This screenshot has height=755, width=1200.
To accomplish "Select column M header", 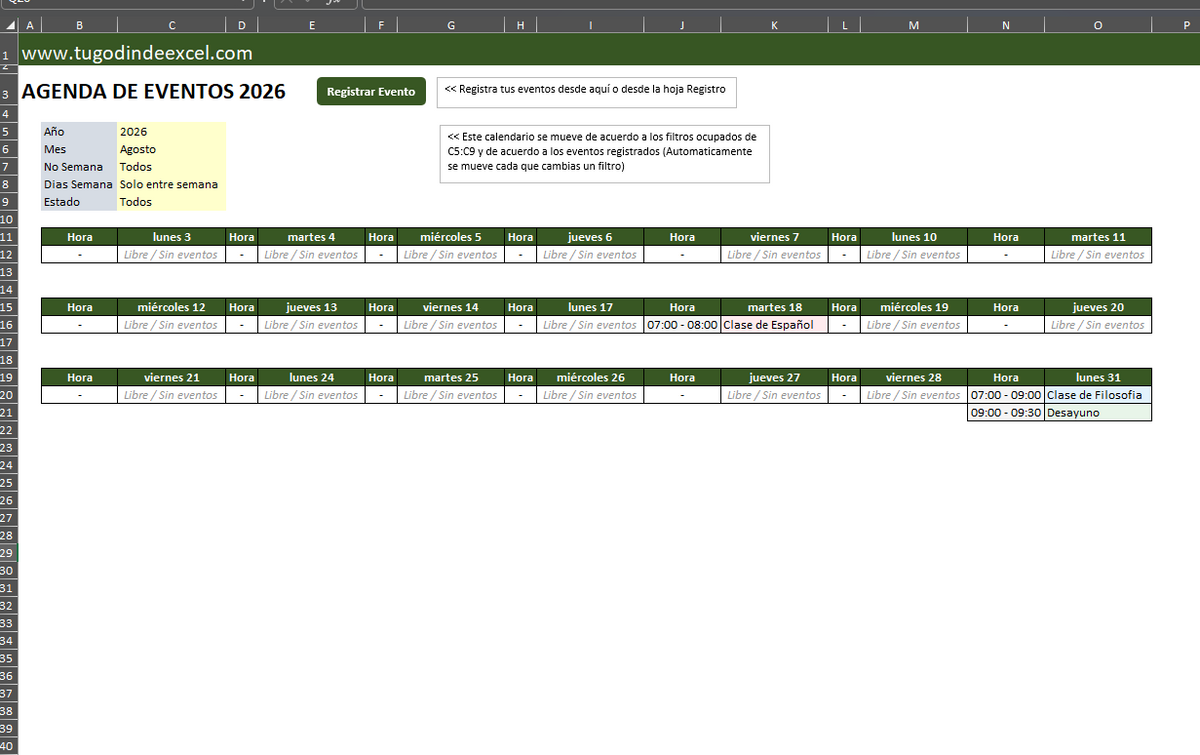I will (x=914, y=26).
